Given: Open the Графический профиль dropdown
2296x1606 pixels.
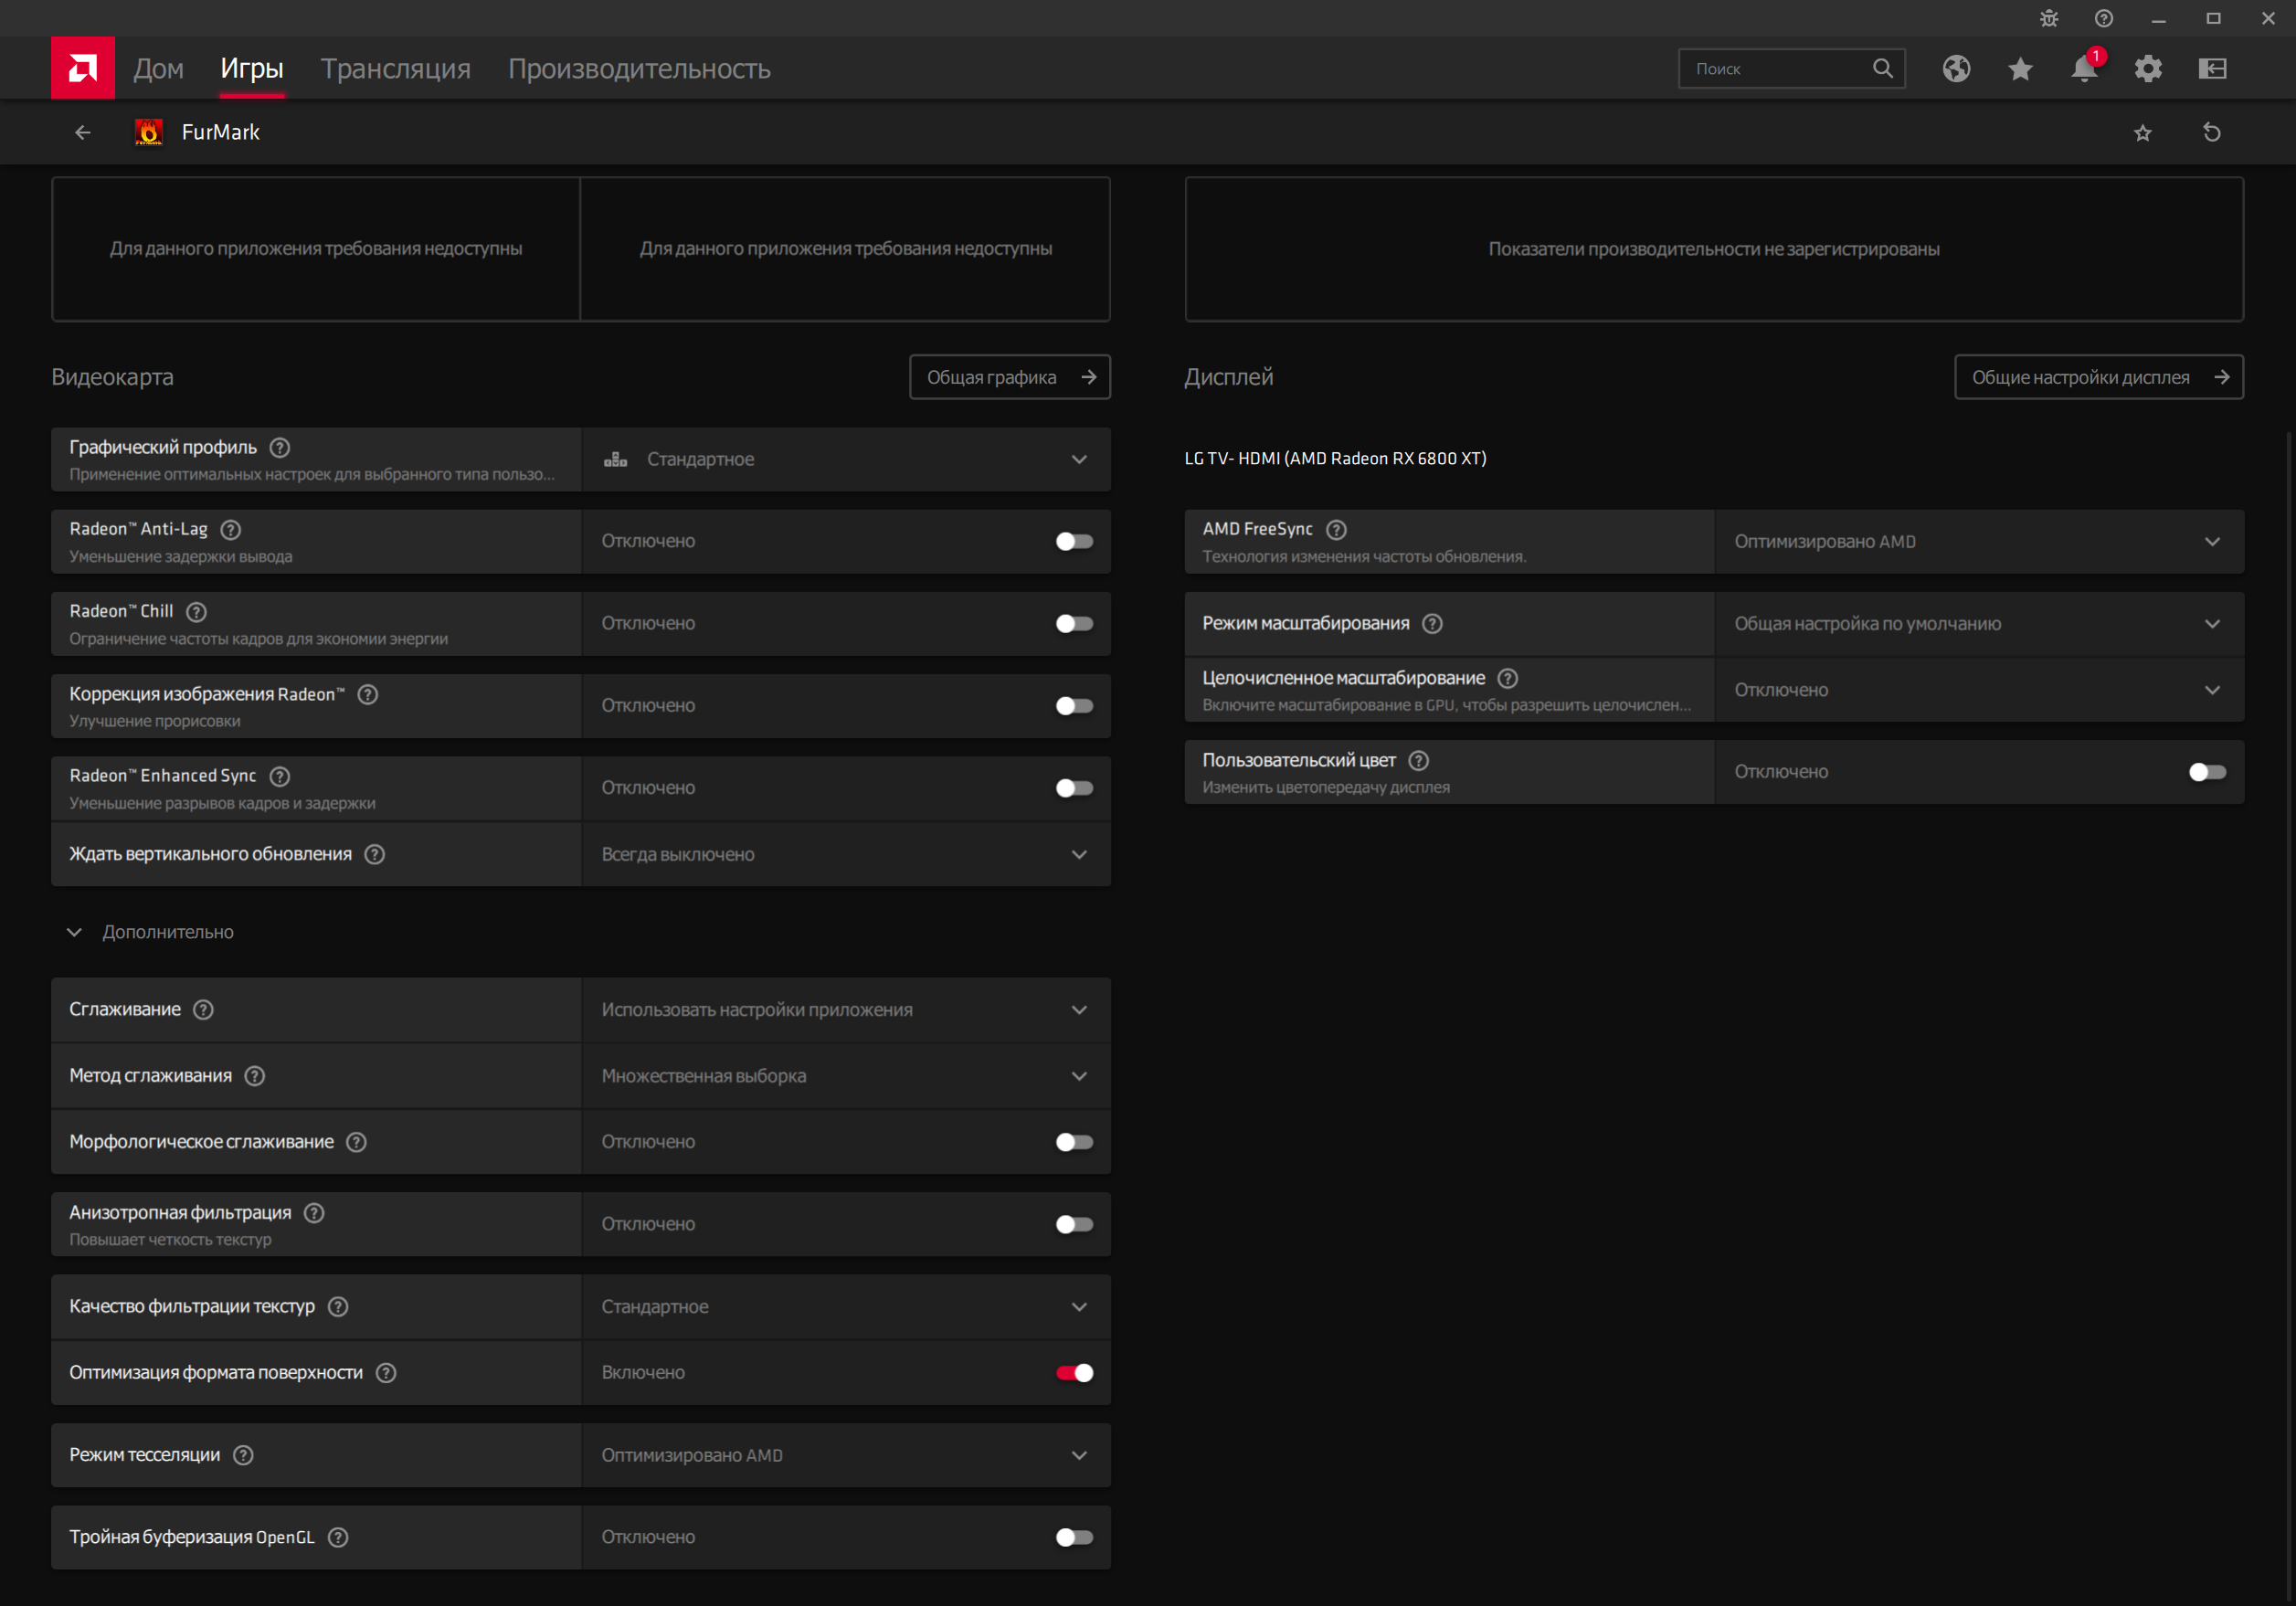Looking at the screenshot, I should click(x=845, y=459).
